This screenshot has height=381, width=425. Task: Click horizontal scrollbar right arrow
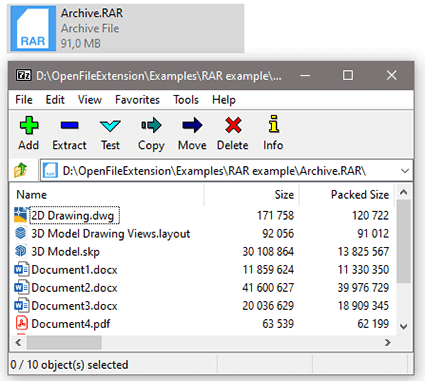(388, 342)
